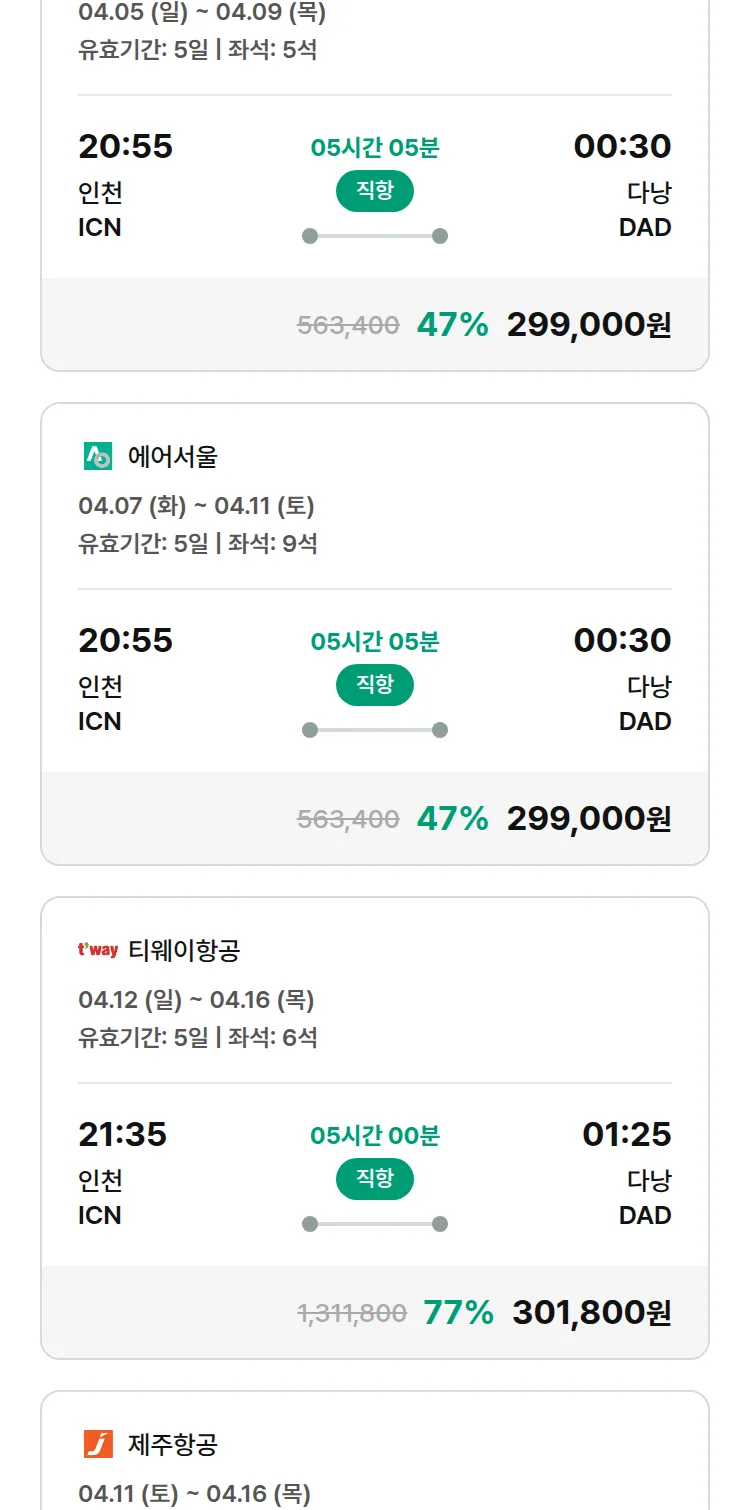The image size is (750, 1510).
Task: Click the 직항 badge on the t'way card
Action: click(374, 1179)
